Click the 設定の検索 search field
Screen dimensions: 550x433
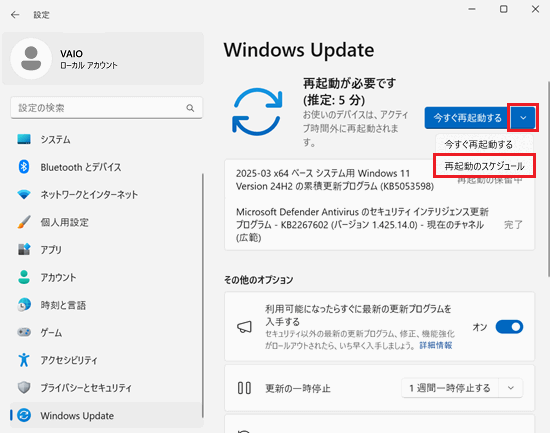click(107, 108)
